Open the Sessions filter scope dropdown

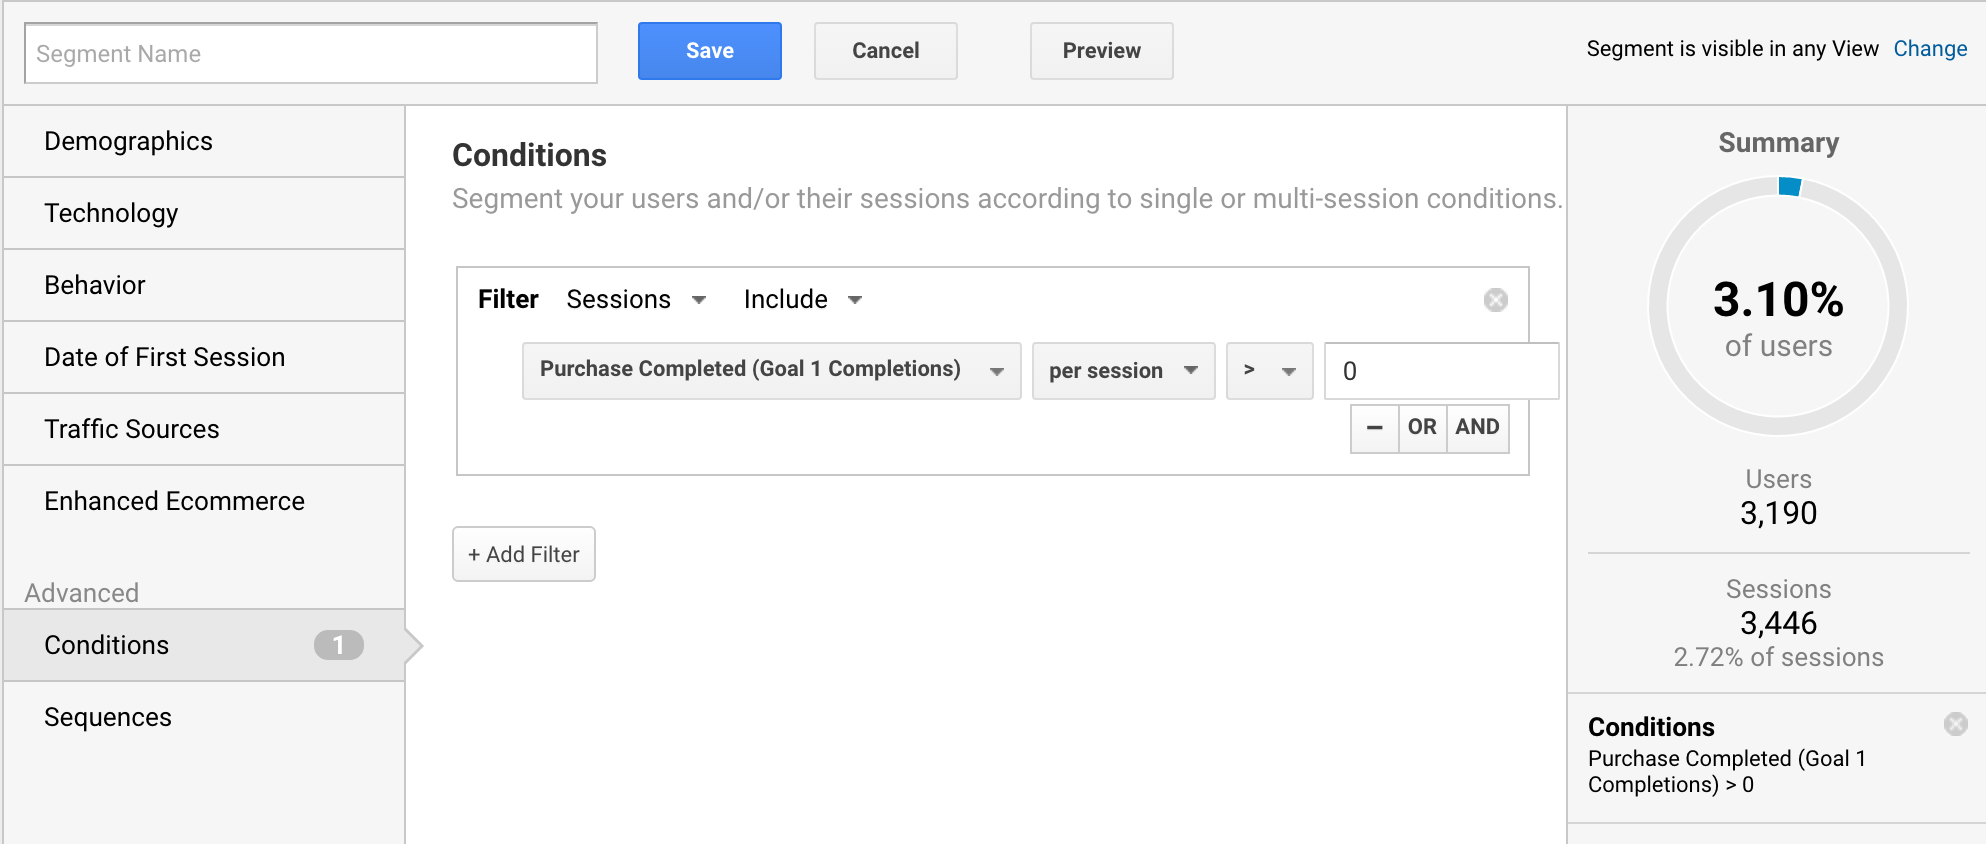coord(636,300)
